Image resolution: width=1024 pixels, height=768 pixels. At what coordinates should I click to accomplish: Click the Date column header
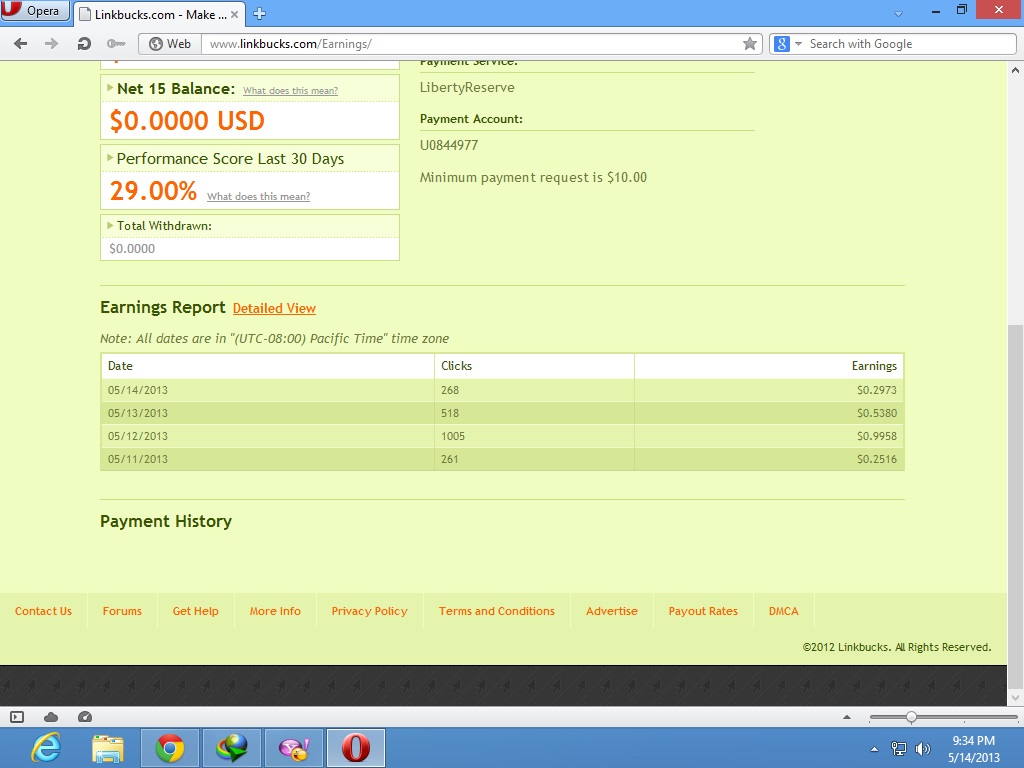(x=268, y=366)
